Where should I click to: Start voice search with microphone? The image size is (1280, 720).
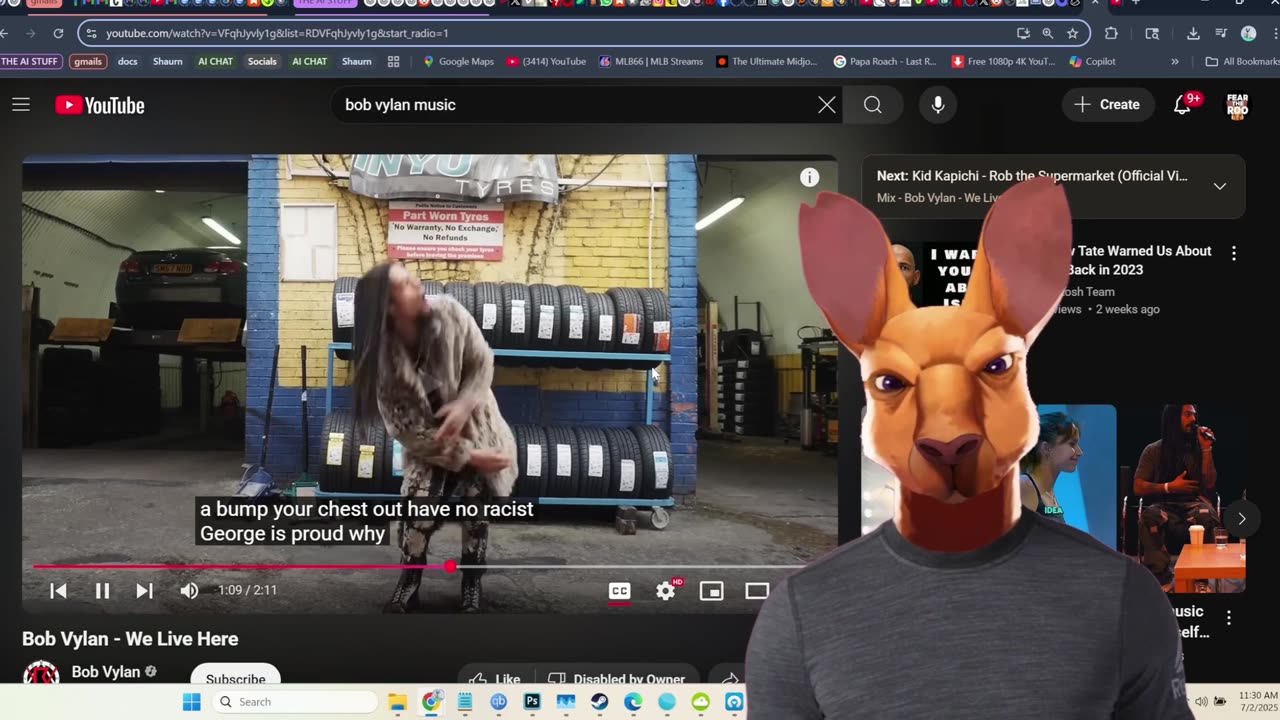pos(938,105)
